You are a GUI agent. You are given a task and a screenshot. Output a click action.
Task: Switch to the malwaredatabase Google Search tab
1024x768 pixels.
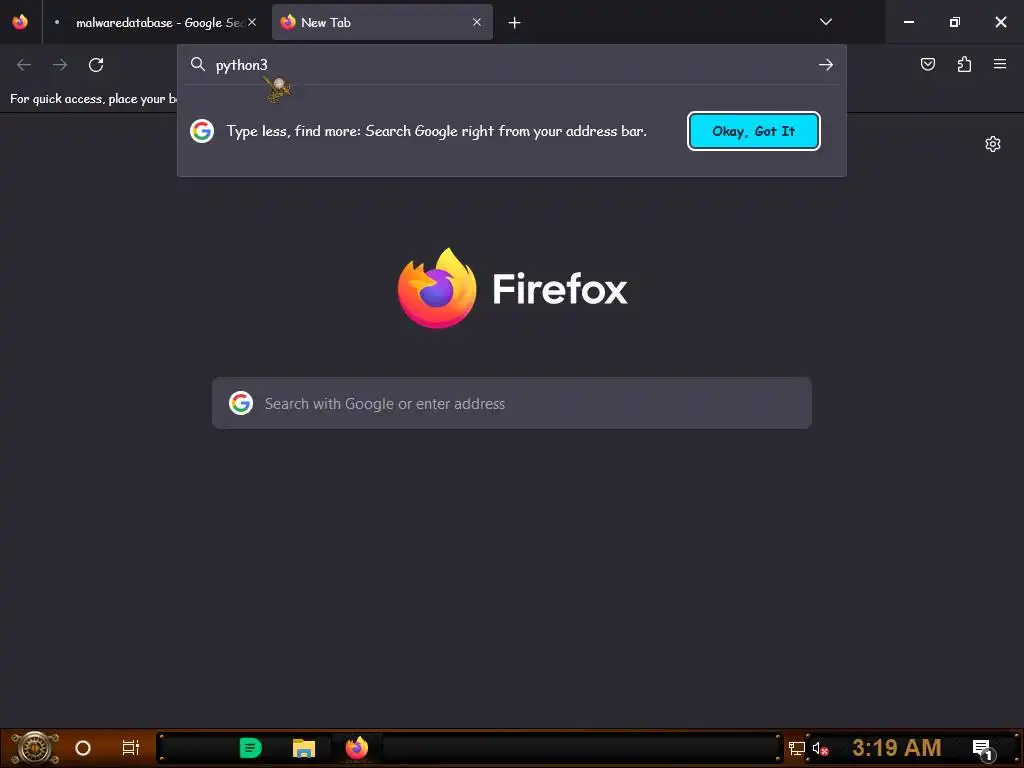tap(153, 22)
